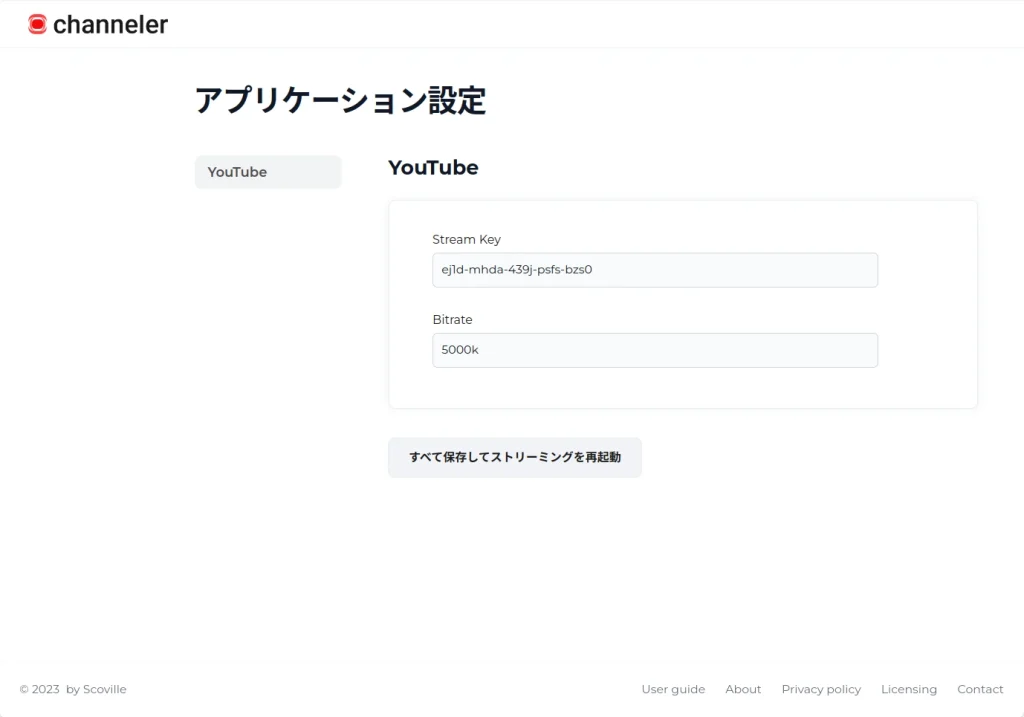
Task: Click the アプリケーション設定 page title
Action: (x=340, y=101)
